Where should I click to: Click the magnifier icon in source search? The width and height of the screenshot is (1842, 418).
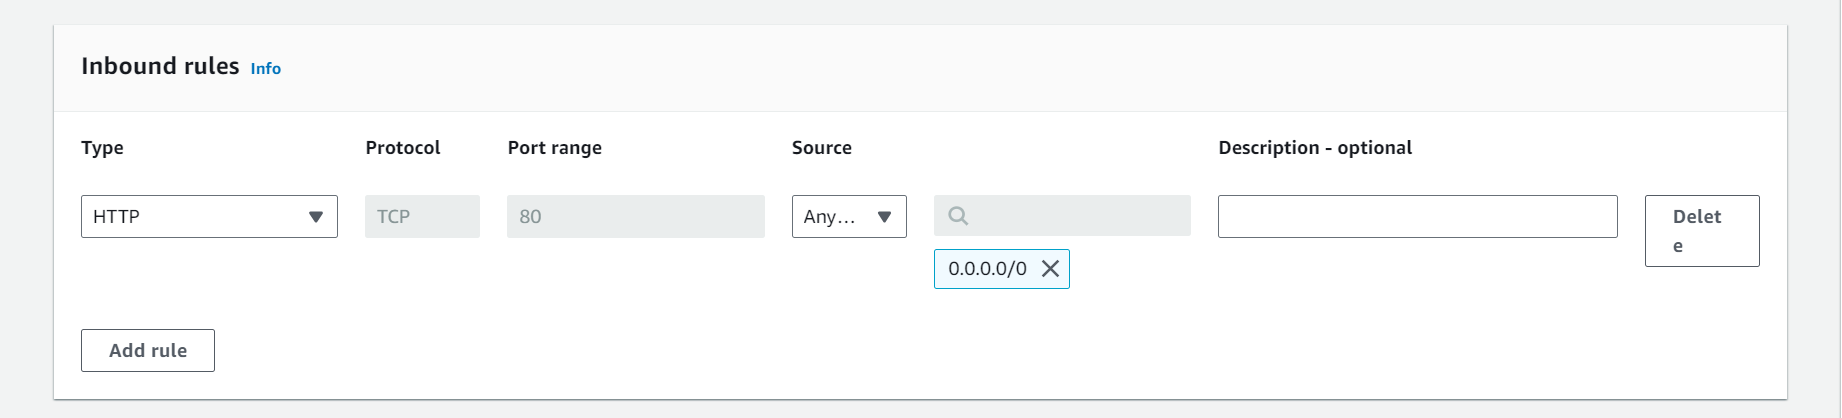click(958, 216)
